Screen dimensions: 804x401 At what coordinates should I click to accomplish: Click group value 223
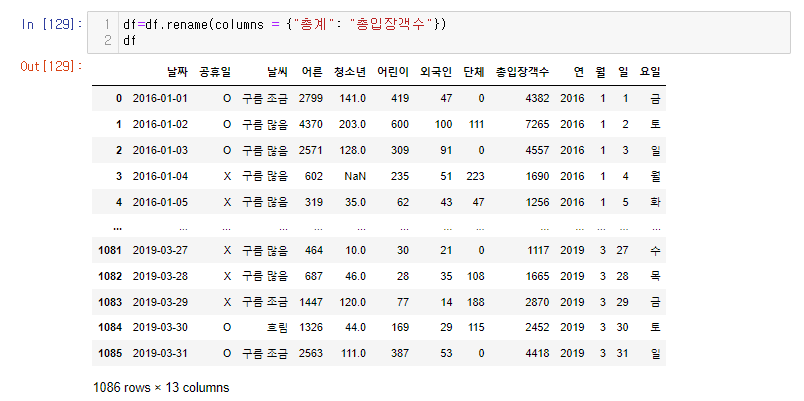click(x=475, y=176)
